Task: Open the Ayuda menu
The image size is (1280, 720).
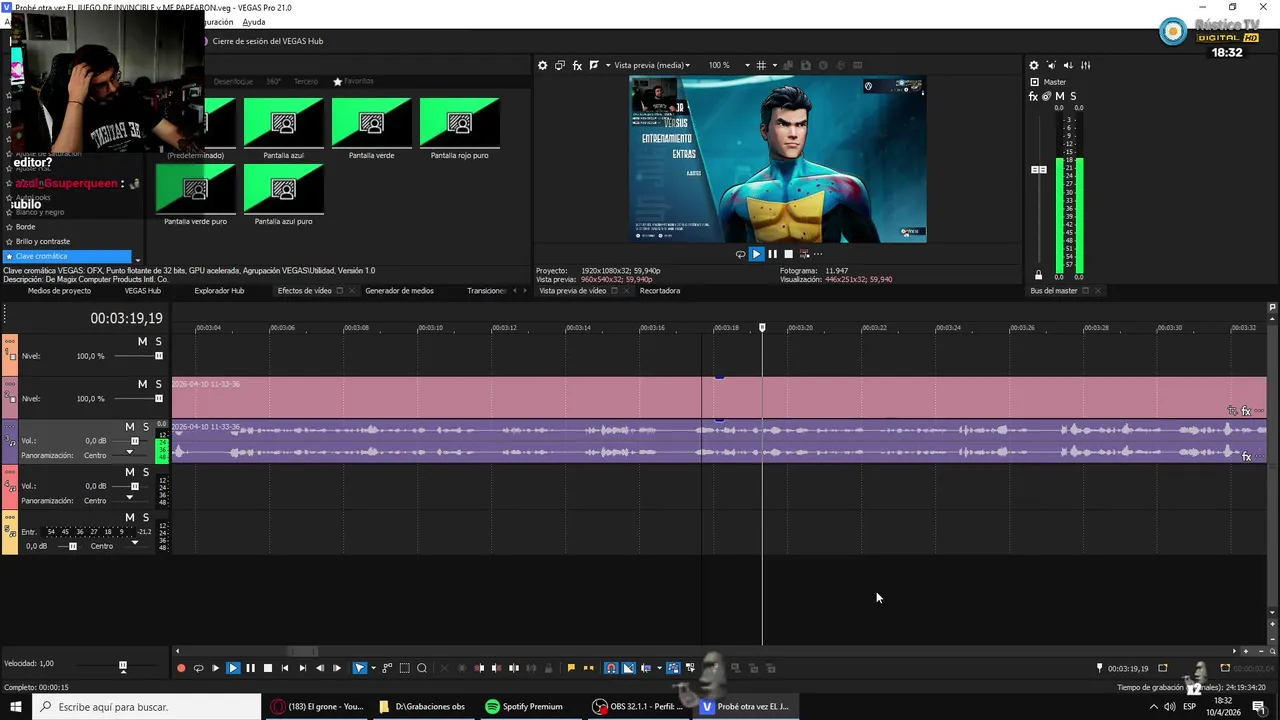Action: (x=254, y=22)
